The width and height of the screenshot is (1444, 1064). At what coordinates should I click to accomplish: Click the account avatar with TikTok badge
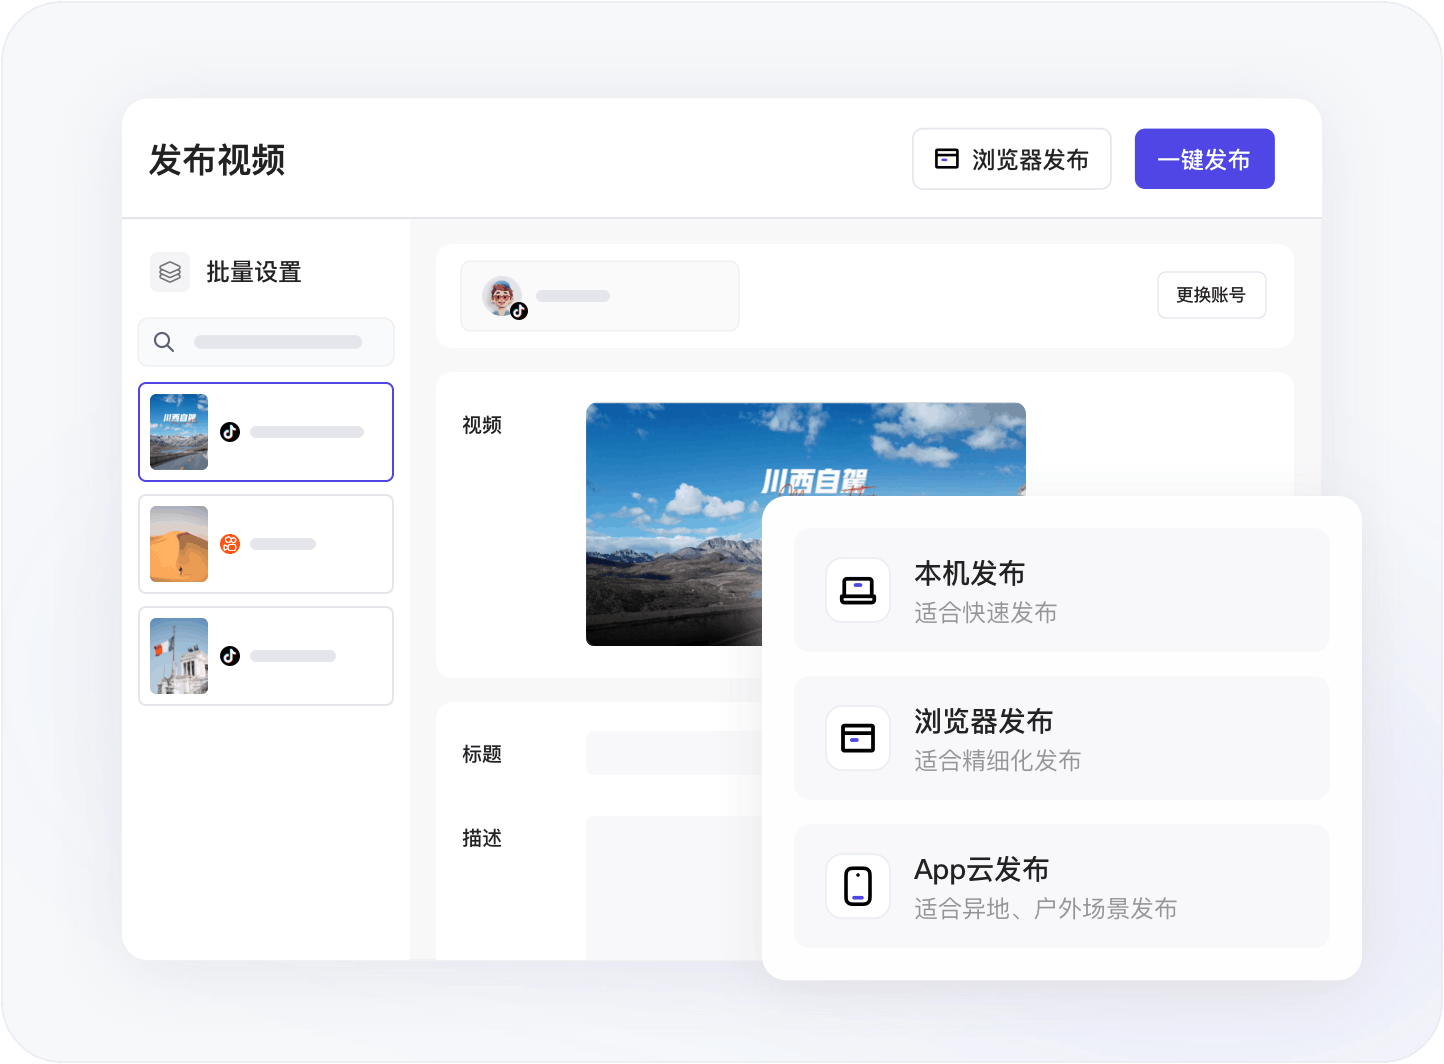tap(502, 296)
